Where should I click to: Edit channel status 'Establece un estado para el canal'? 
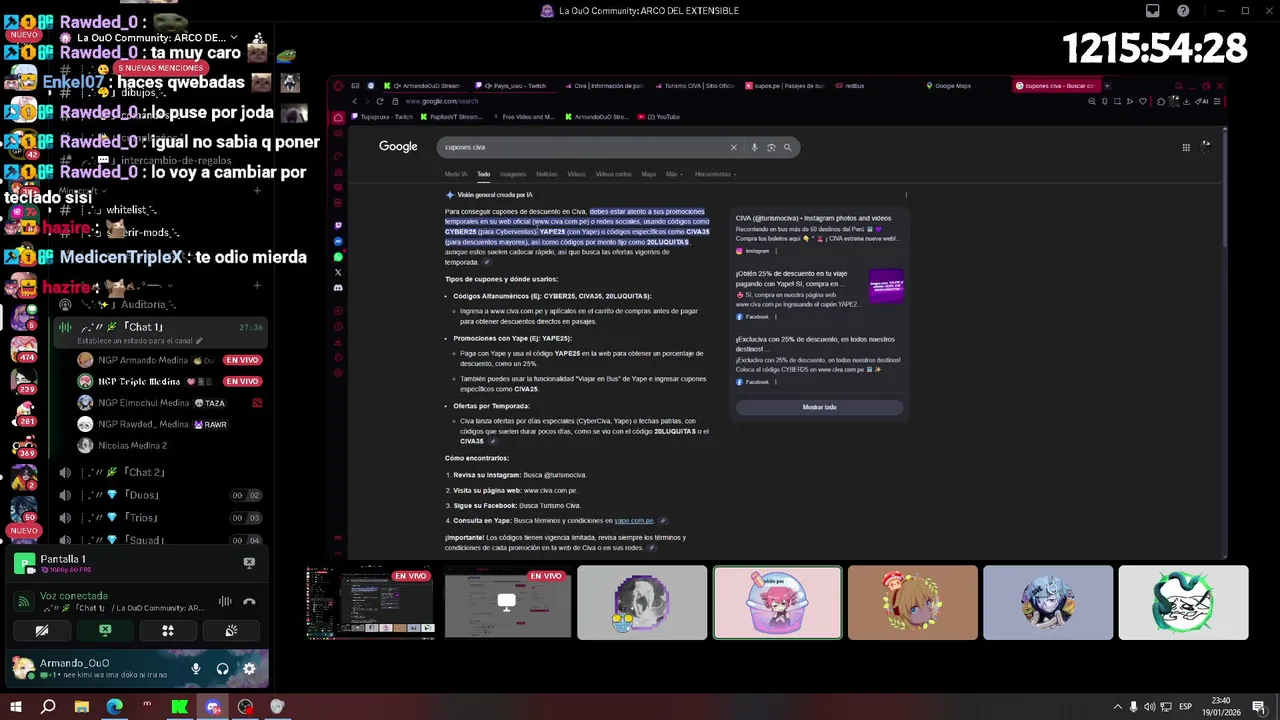pyautogui.click(x=139, y=341)
